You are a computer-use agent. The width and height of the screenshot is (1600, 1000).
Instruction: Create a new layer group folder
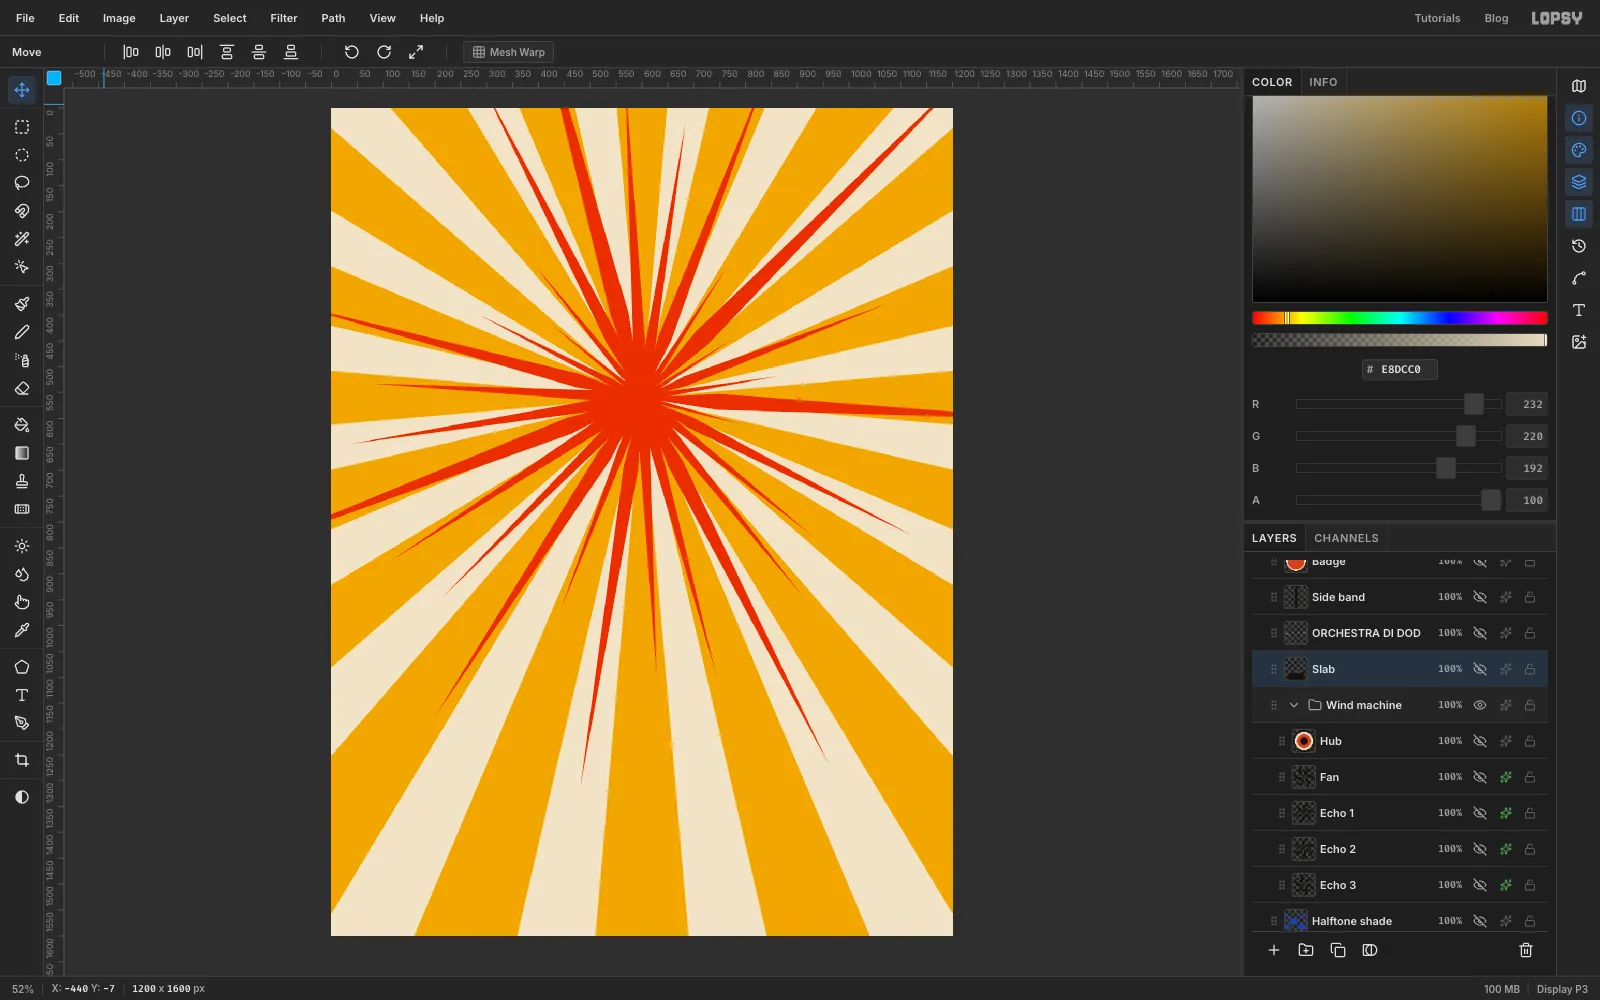[x=1306, y=950]
